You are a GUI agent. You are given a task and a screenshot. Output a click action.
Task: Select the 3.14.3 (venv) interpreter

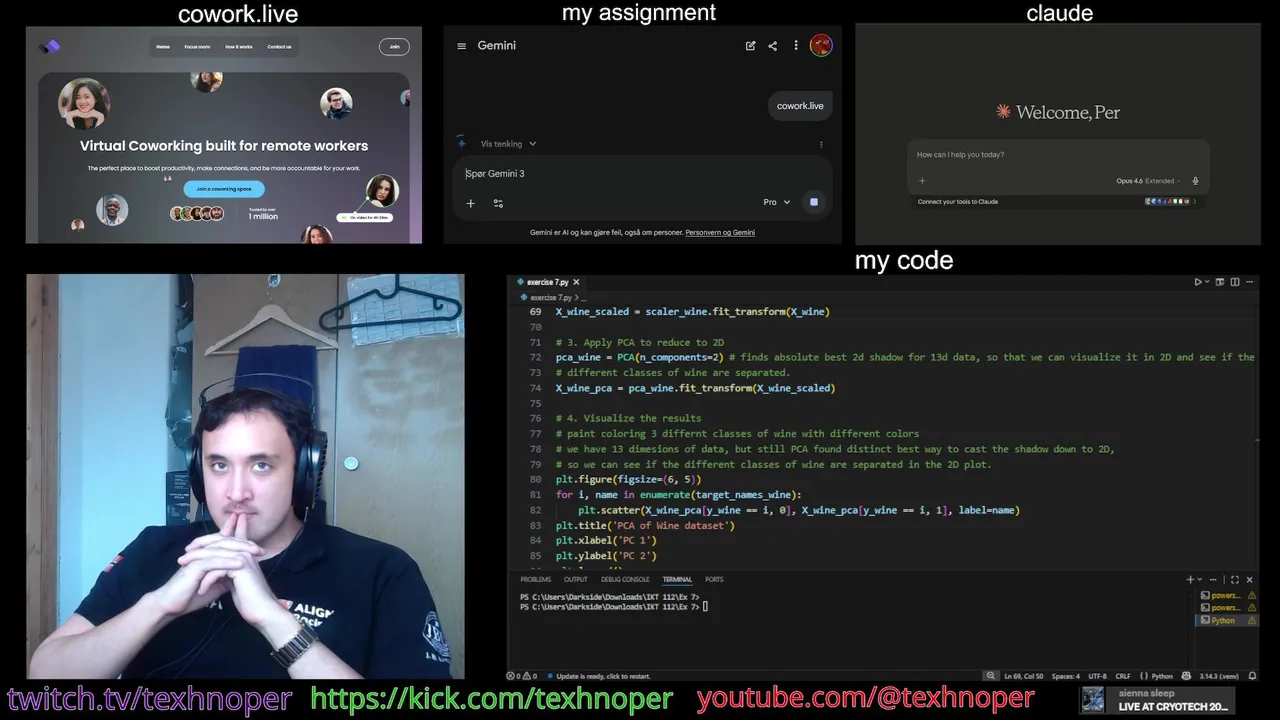[x=1218, y=677]
